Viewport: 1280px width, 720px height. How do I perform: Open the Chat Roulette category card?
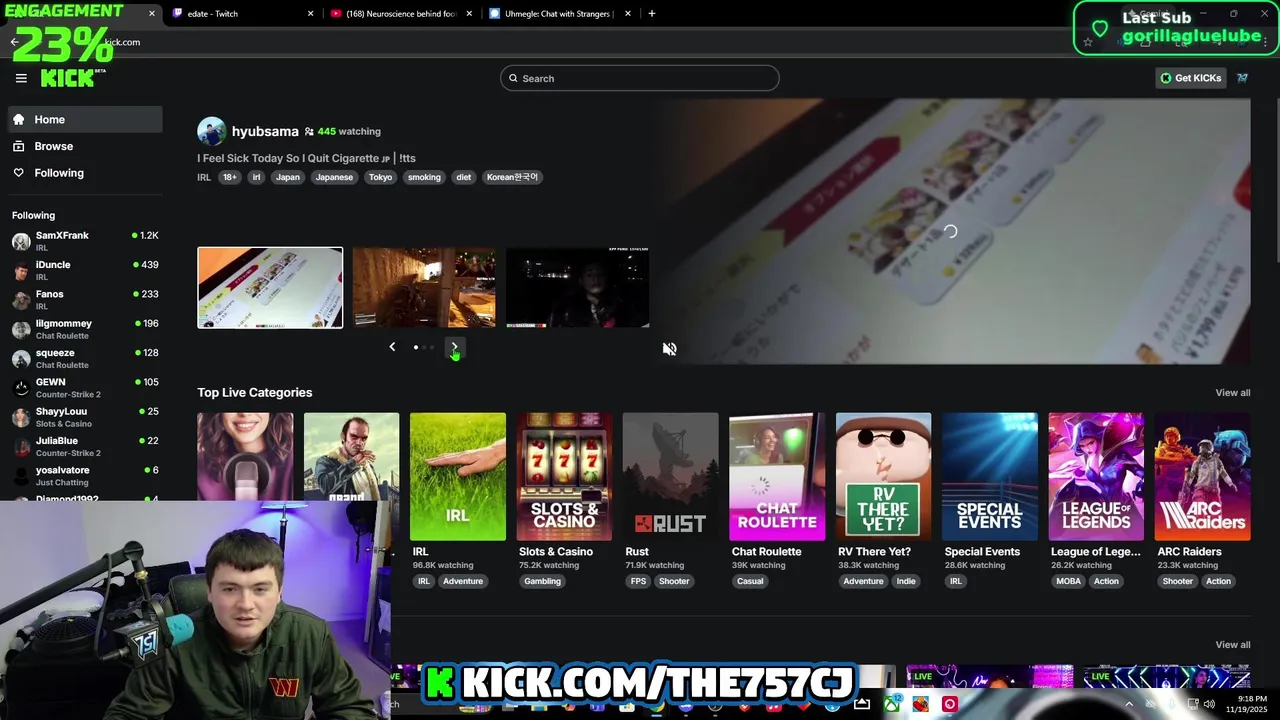tap(777, 476)
